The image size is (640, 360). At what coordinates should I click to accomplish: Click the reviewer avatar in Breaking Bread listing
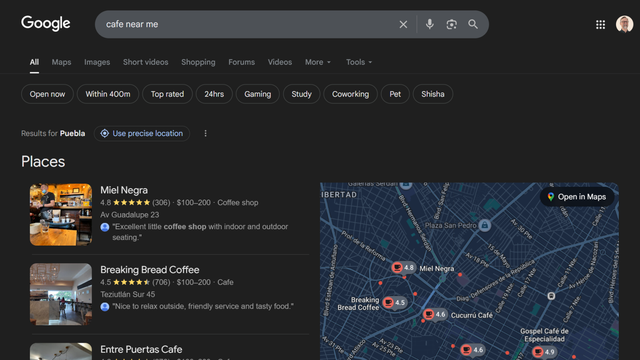(x=105, y=307)
